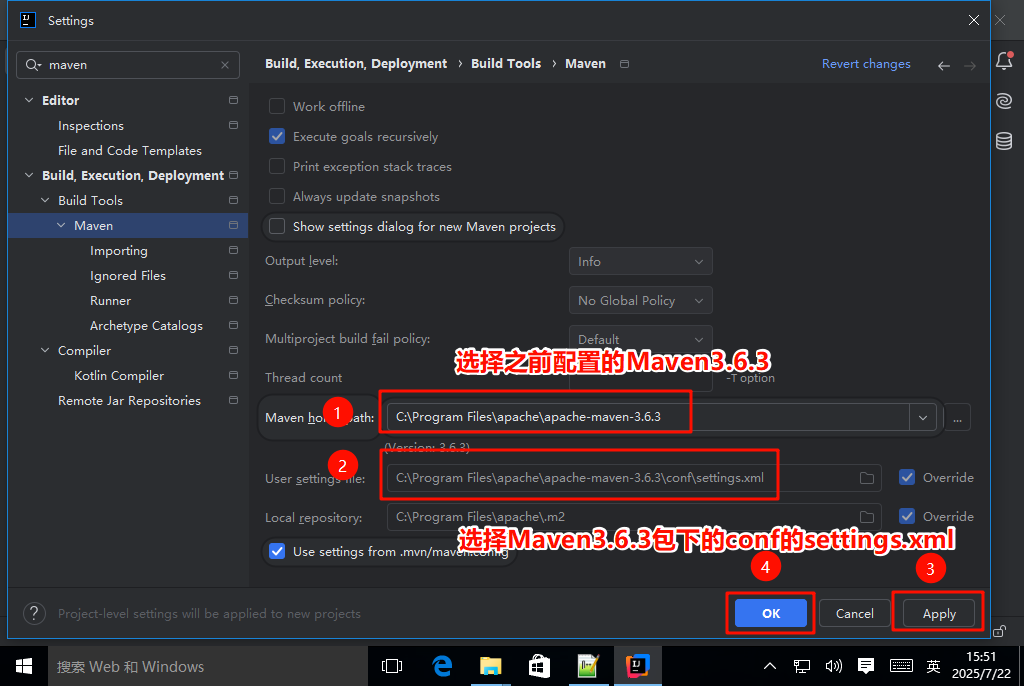The image size is (1024, 686).
Task: Click the help question mark icon
Action: point(34,613)
